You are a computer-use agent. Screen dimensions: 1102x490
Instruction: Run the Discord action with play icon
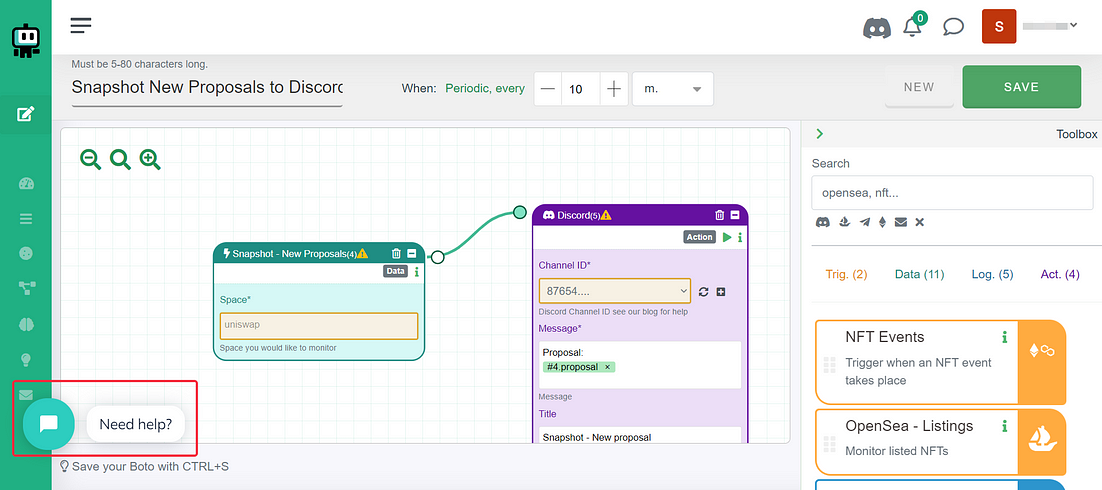click(x=727, y=237)
